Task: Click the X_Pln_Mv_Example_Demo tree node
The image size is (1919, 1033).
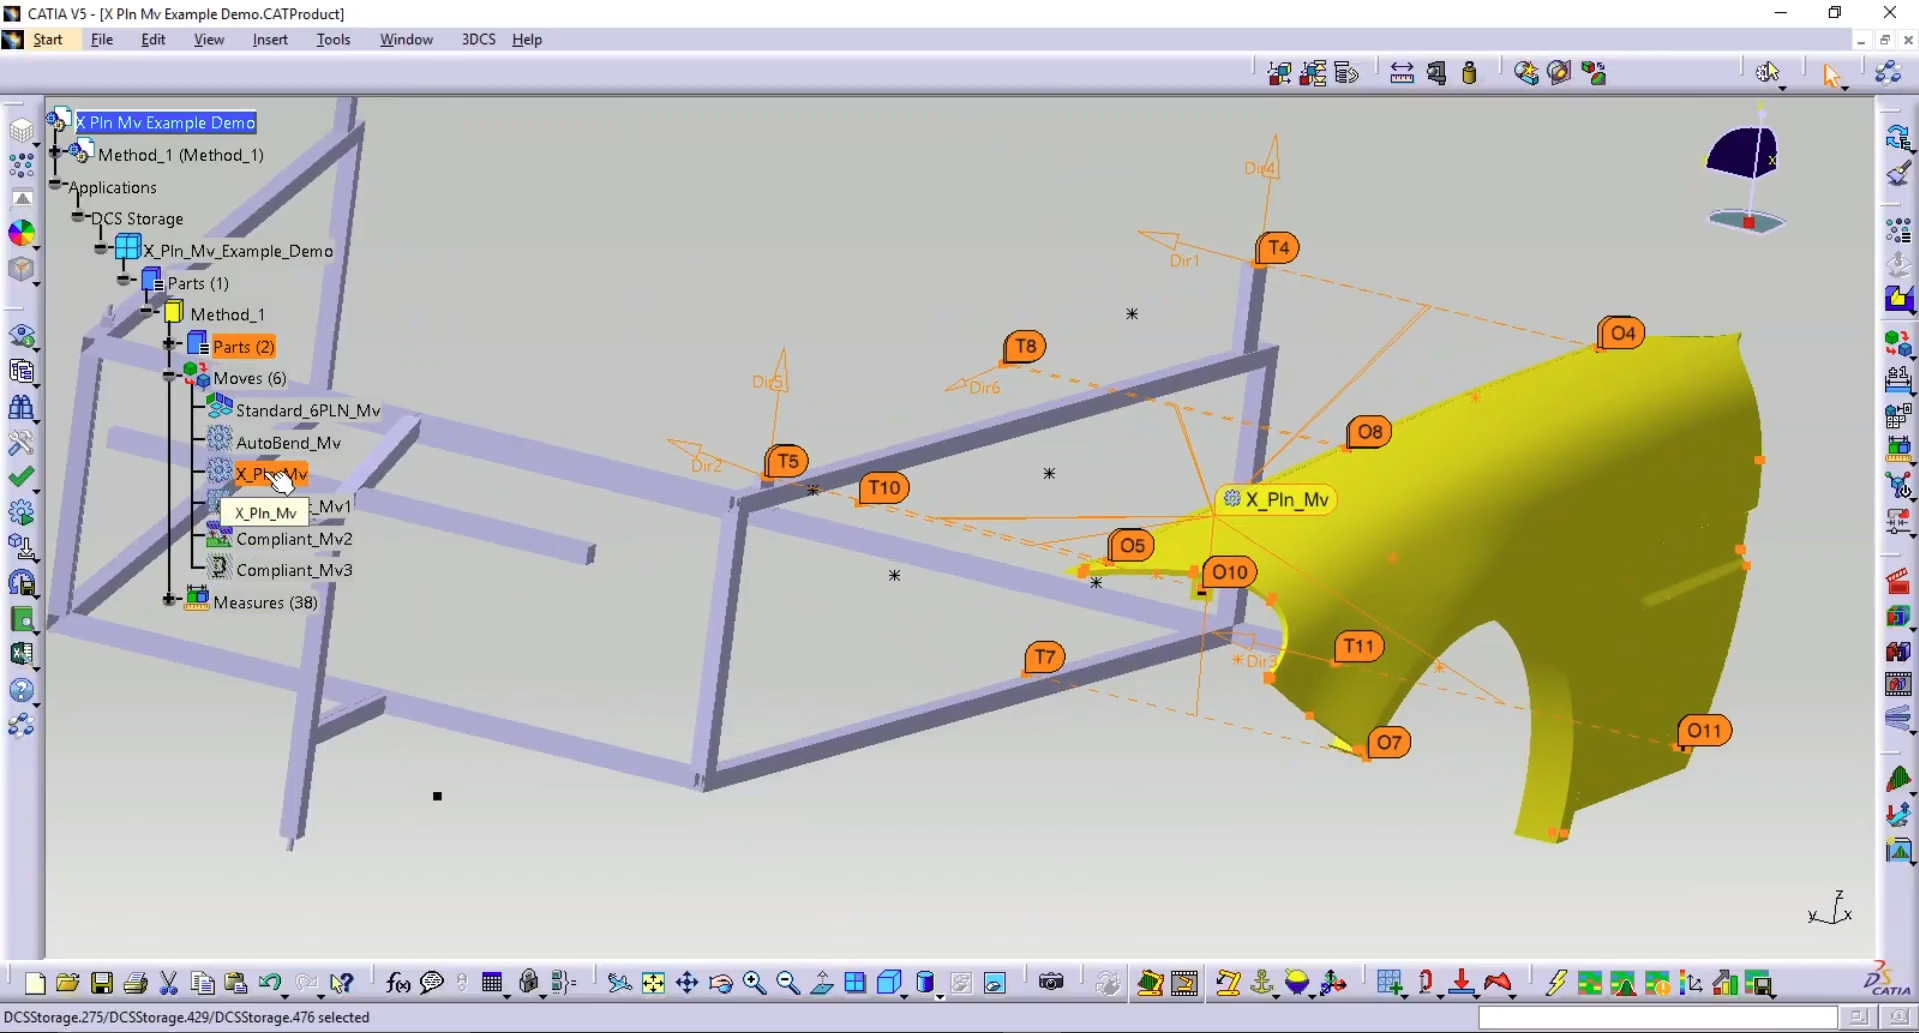Action: coord(238,251)
